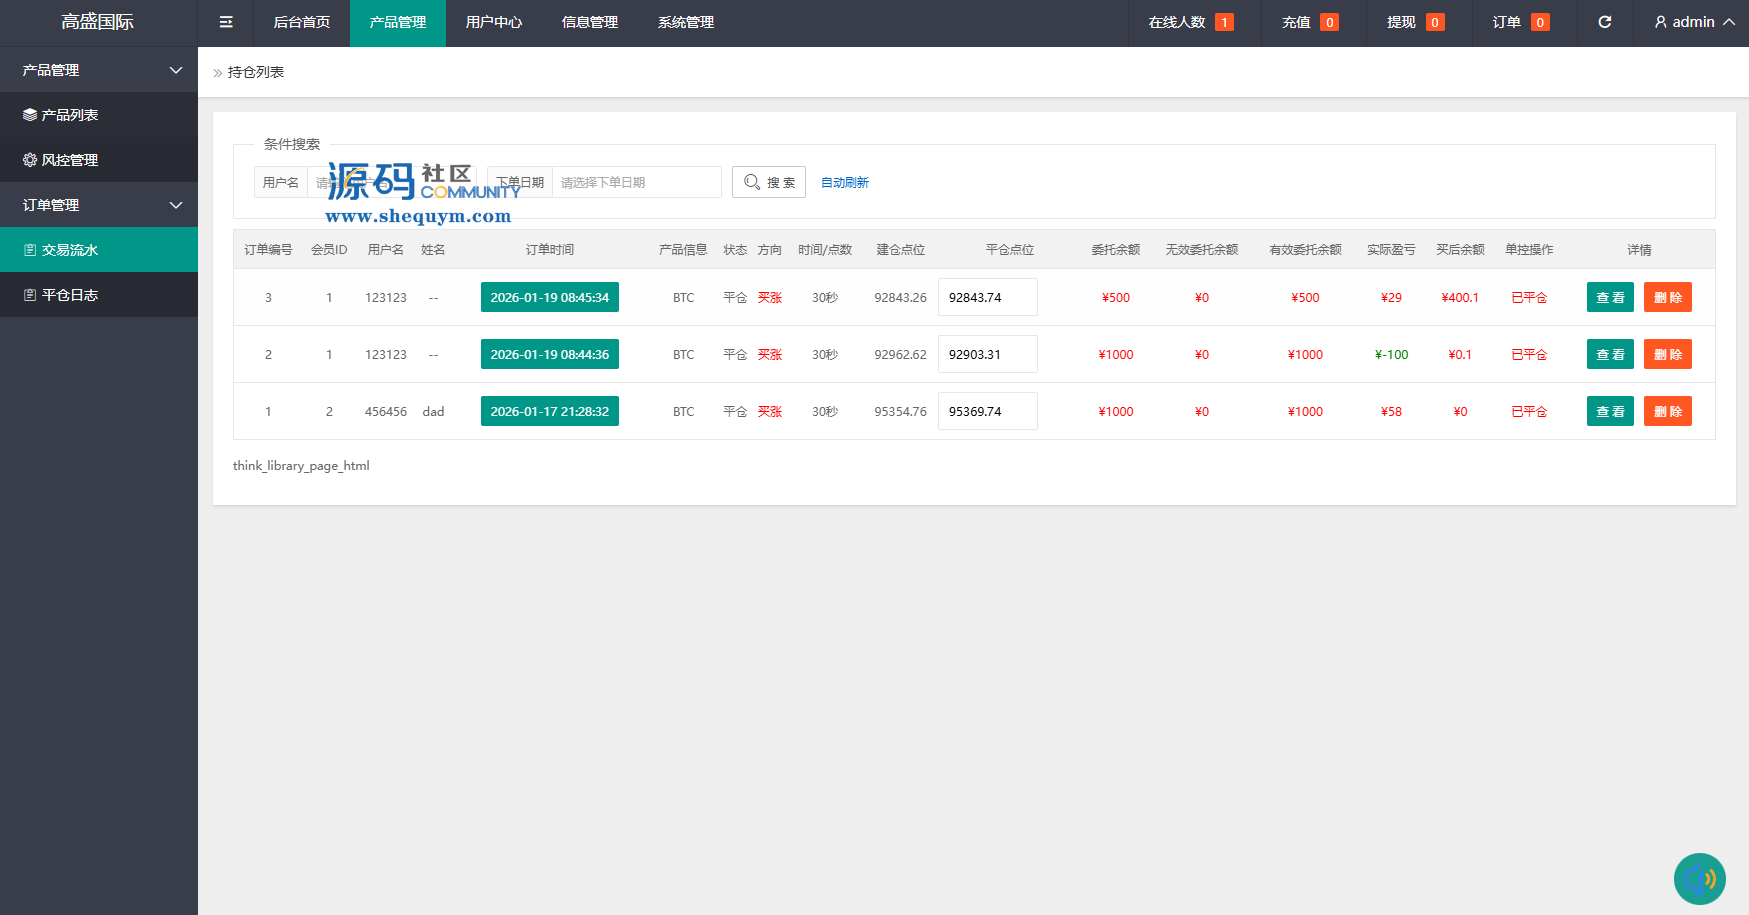Click the refresh icon in top bar
Viewport: 1749px width, 915px height.
(x=1605, y=22)
